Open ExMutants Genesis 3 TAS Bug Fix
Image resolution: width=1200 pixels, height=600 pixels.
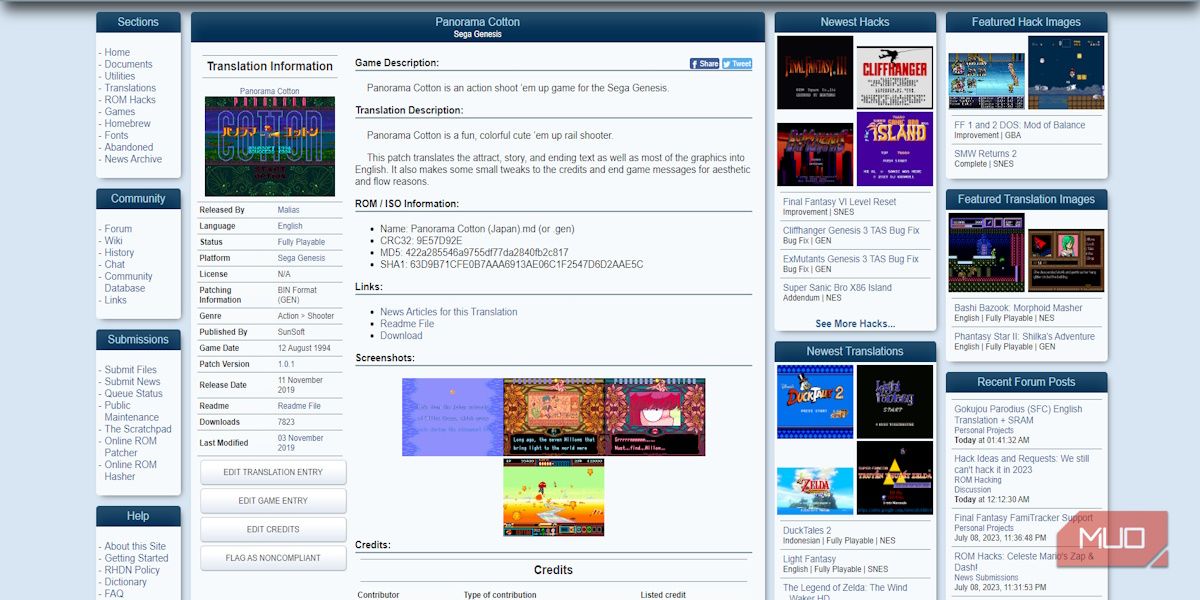click(850, 259)
